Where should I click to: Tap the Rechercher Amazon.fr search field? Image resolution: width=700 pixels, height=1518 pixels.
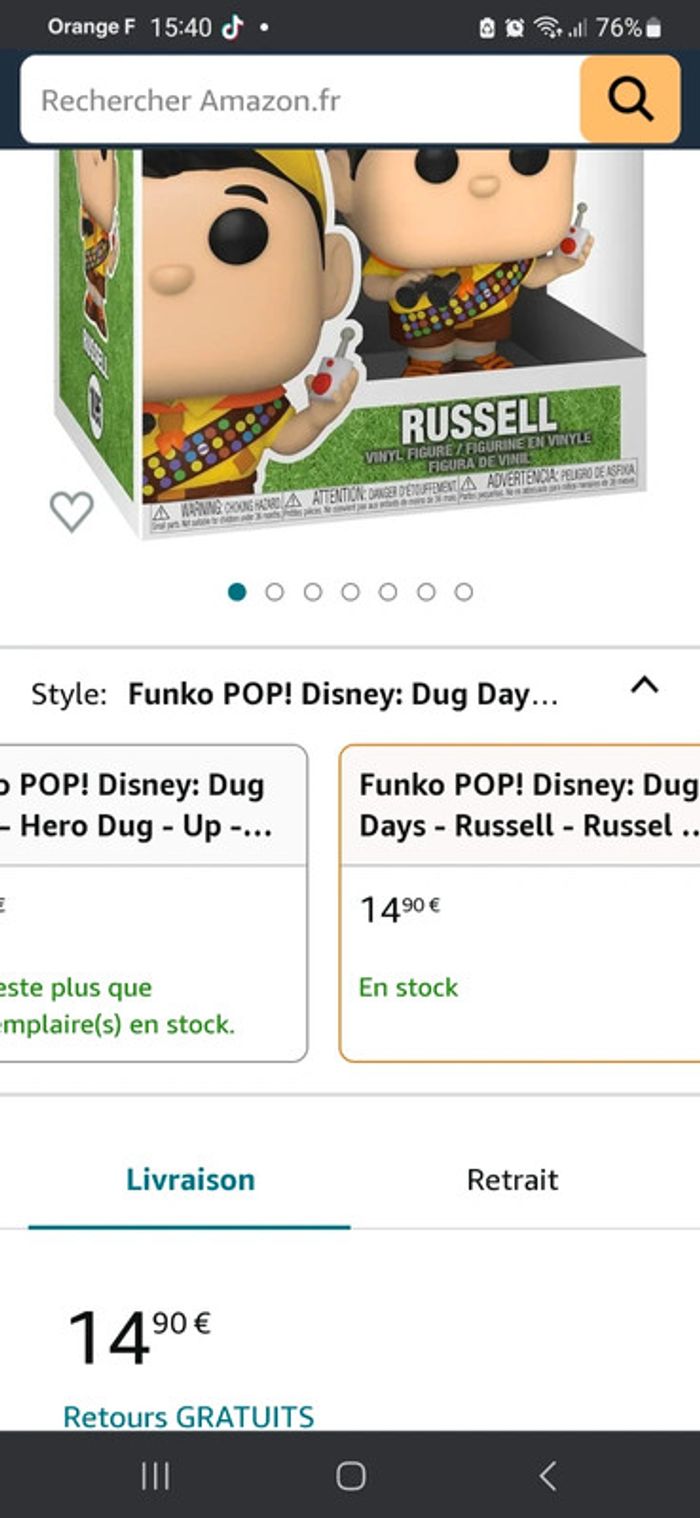(290, 99)
